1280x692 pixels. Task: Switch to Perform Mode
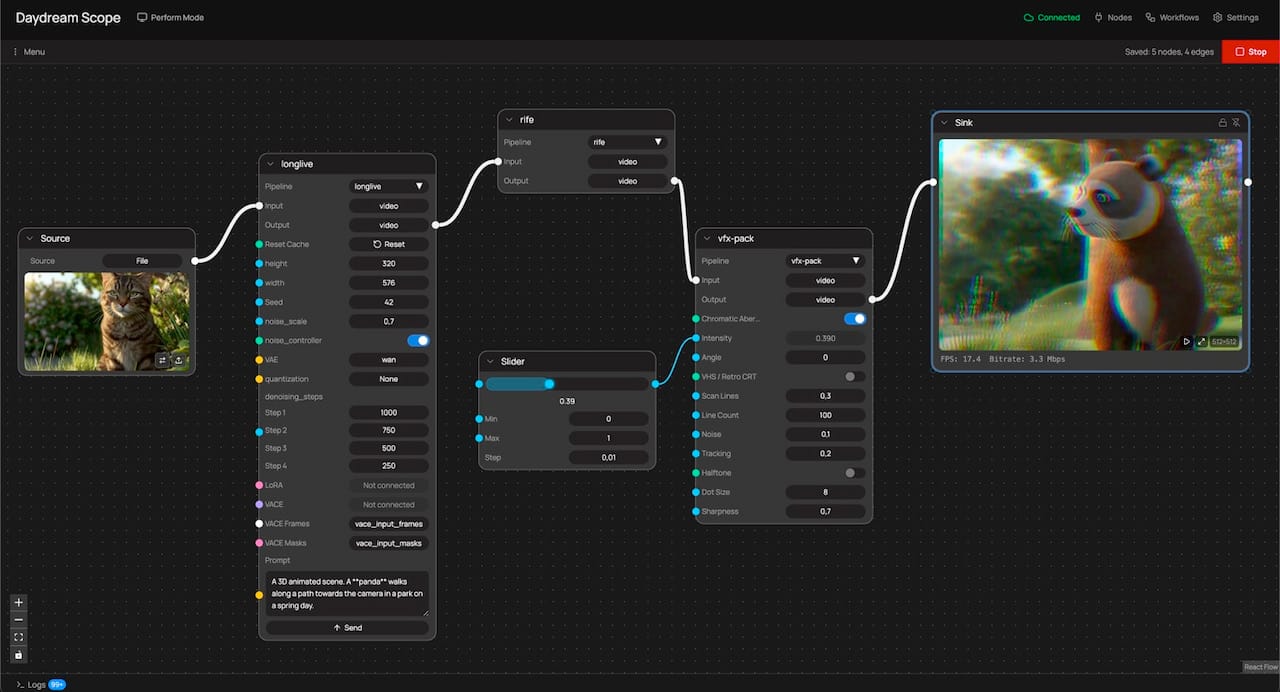click(170, 18)
